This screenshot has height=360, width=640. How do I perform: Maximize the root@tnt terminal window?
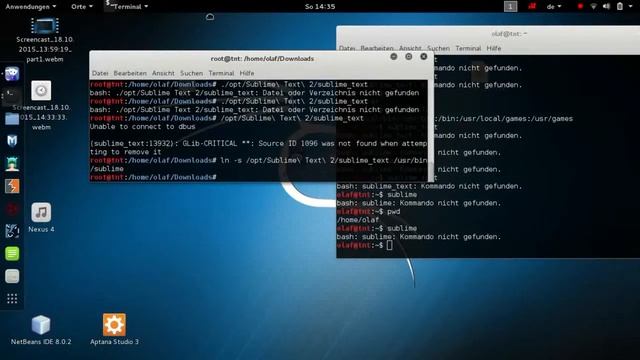(x=409, y=57)
